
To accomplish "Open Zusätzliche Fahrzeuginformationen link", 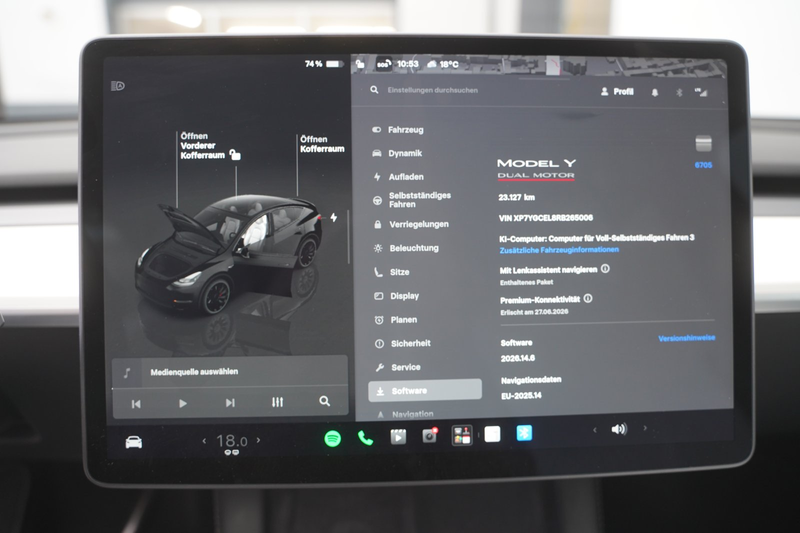I will (559, 250).
